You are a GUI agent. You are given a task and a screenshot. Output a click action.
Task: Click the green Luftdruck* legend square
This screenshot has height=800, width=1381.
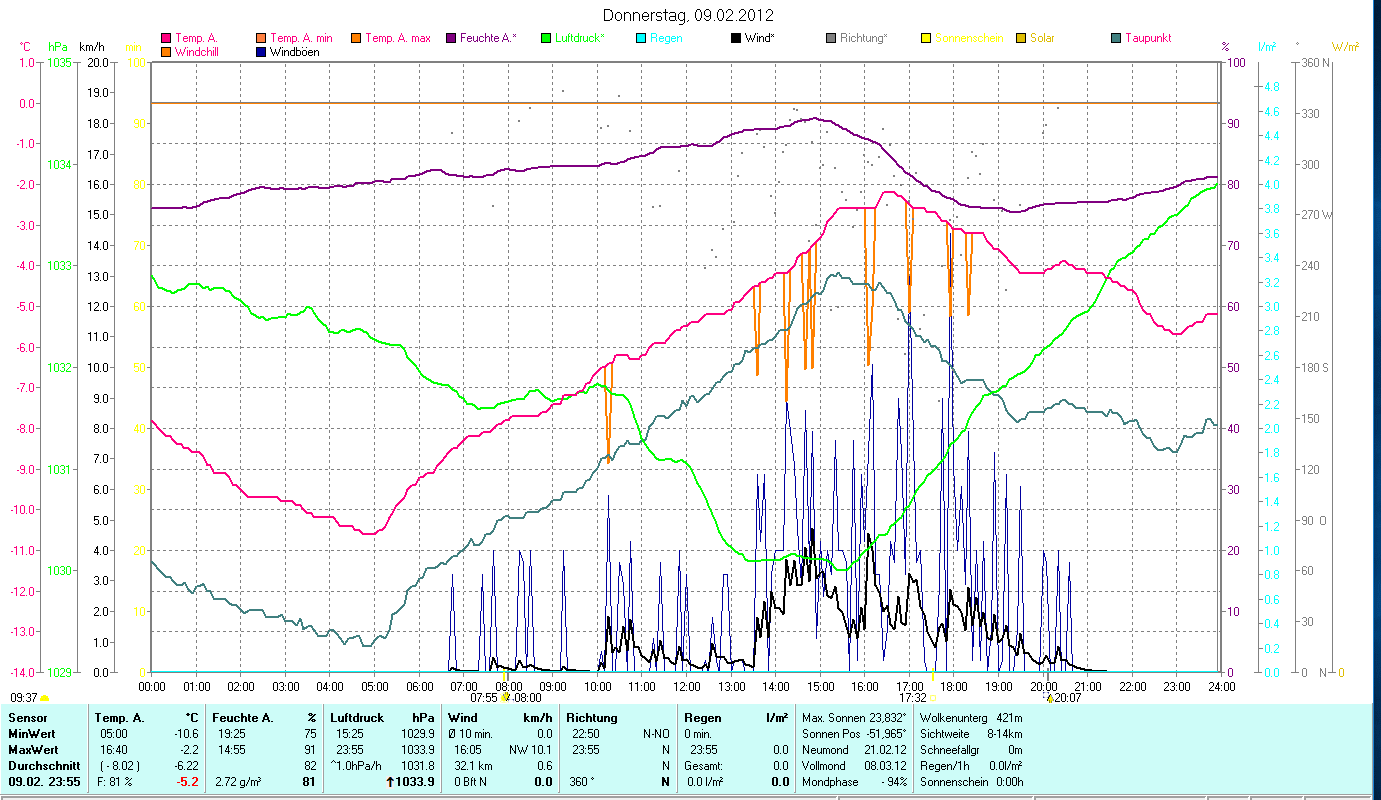pos(545,39)
